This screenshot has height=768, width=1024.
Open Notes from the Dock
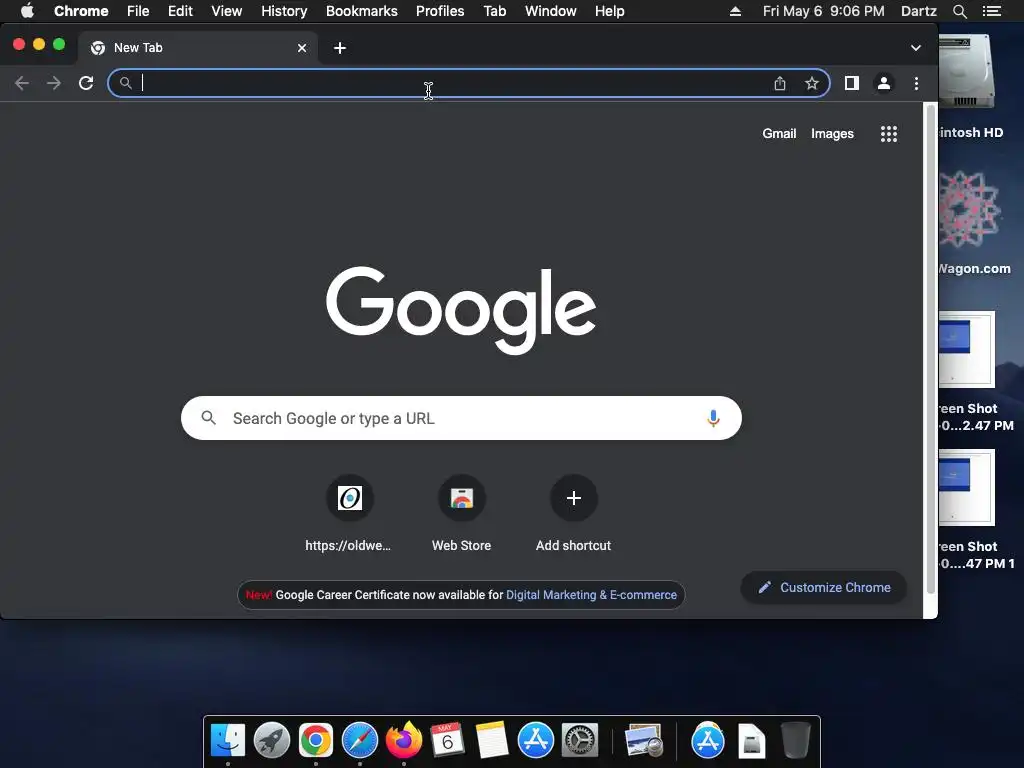click(492, 741)
